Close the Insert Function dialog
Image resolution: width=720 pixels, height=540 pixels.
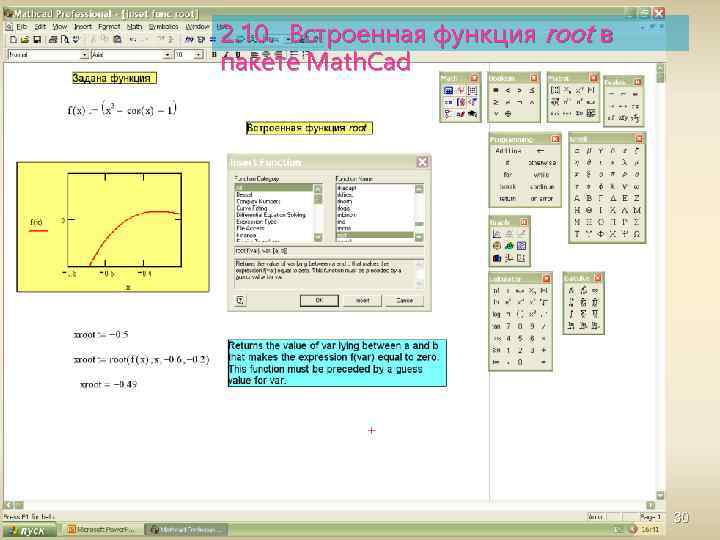(x=422, y=162)
